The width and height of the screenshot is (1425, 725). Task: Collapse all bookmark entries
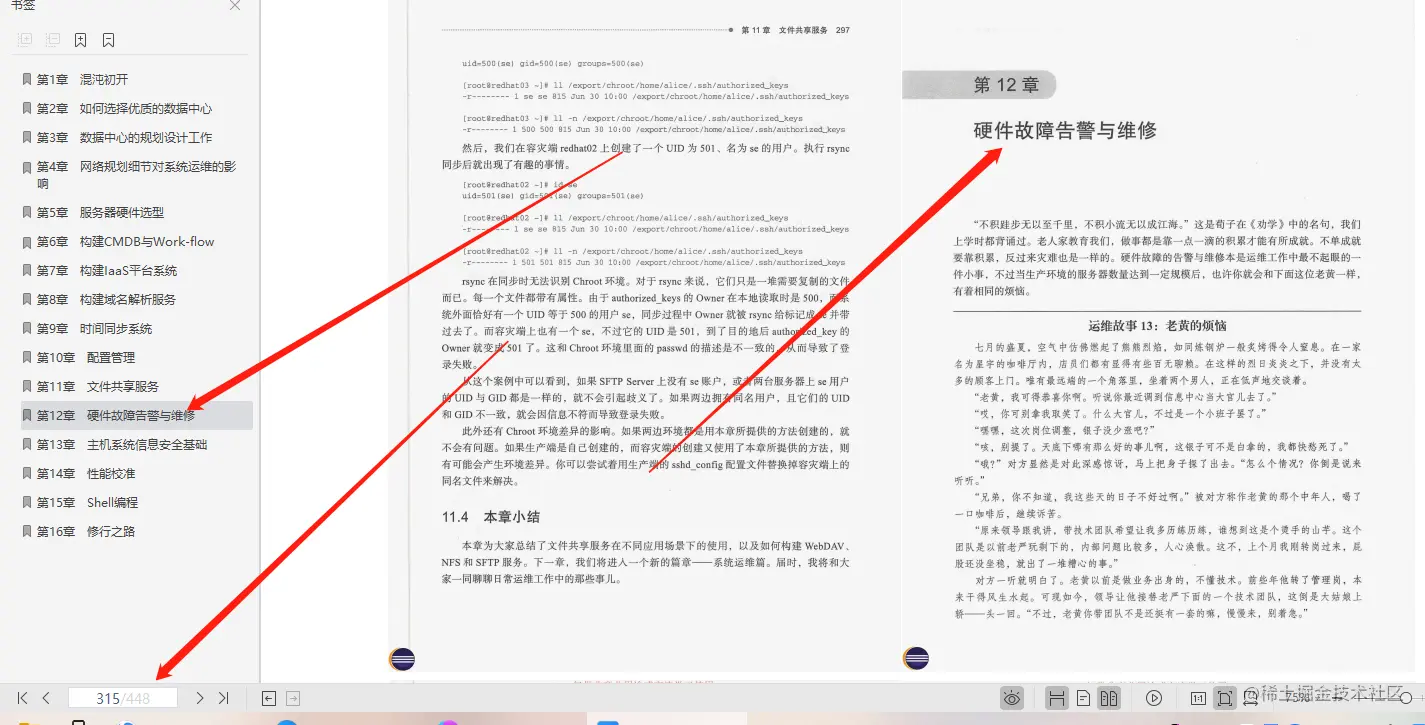tap(52, 39)
